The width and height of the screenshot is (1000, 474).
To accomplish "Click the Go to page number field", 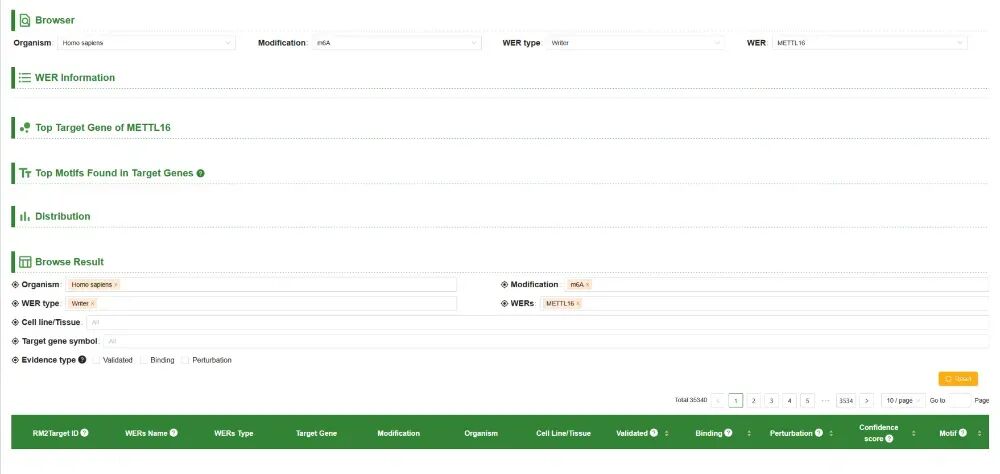I will [x=960, y=401].
